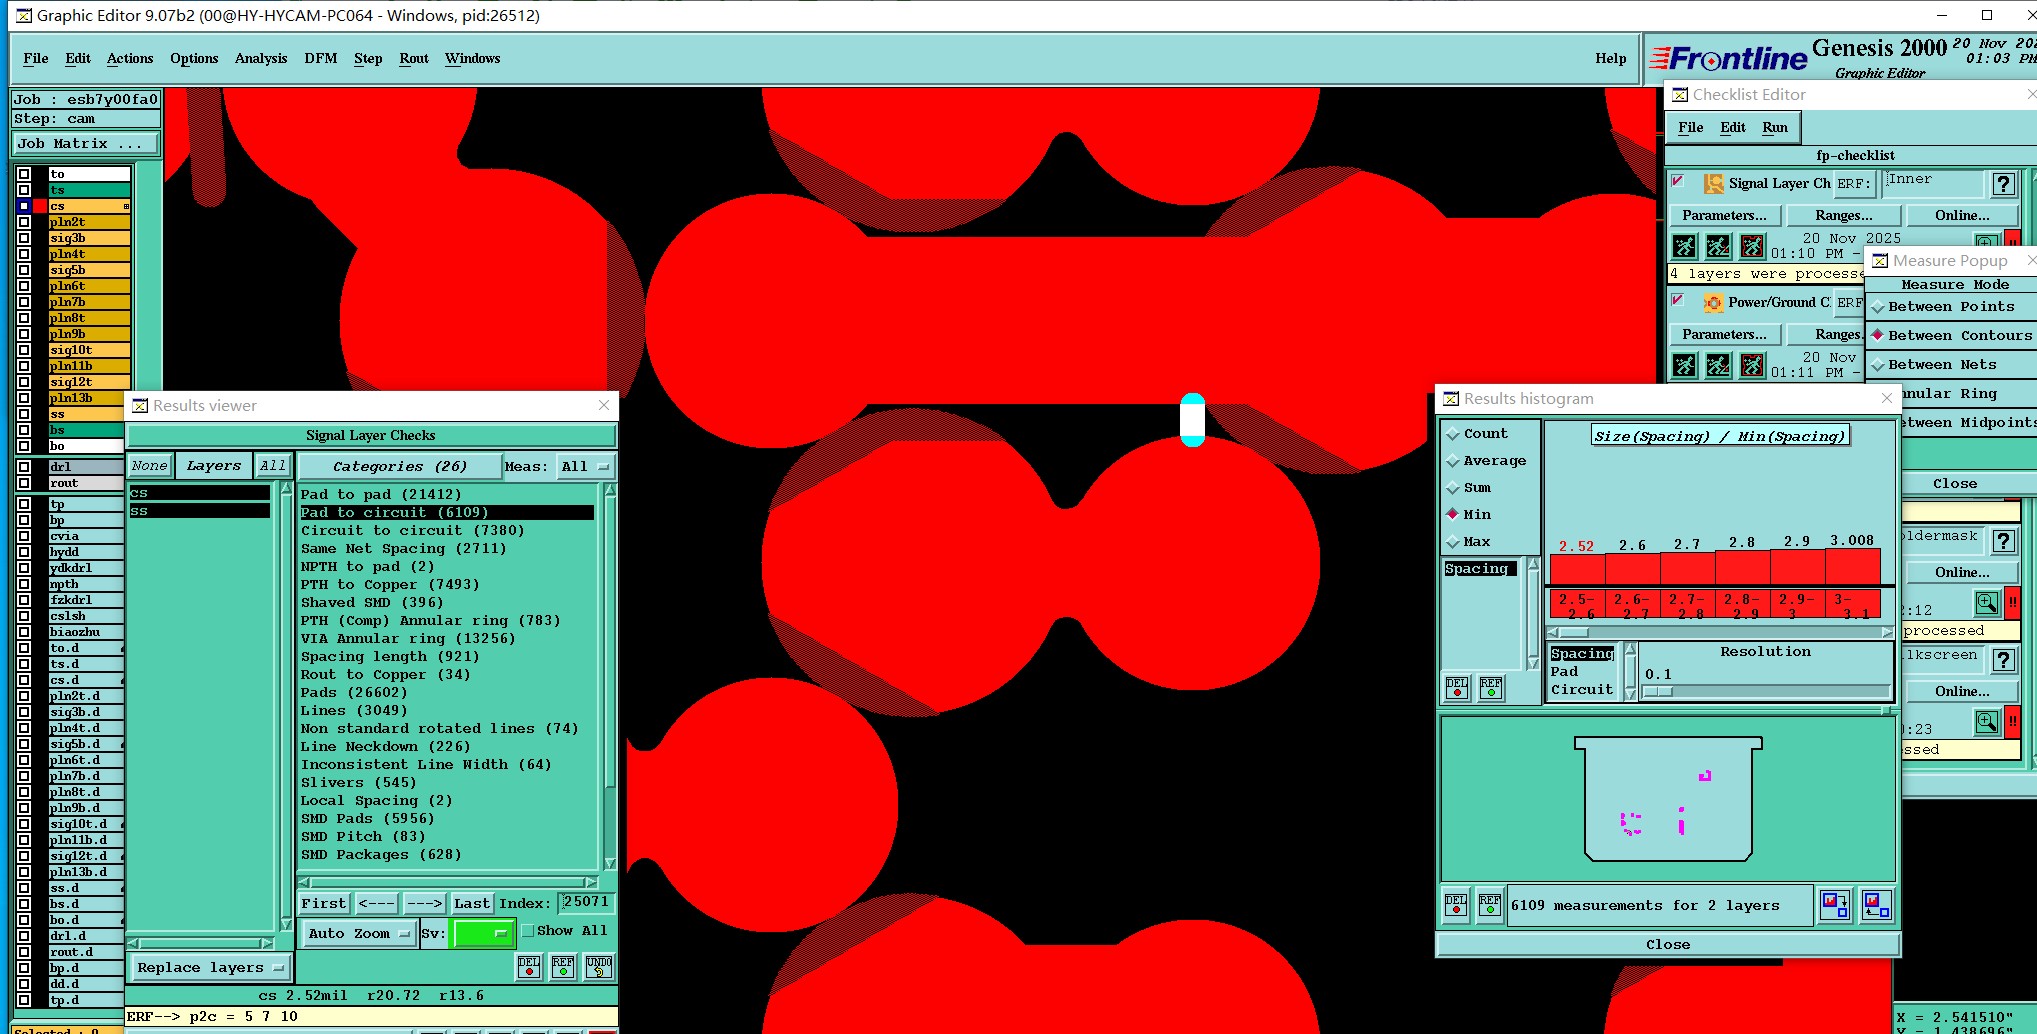Viewport: 2037px width, 1034px height.
Task: Open the File menu in Graphic Editor
Action: 36,59
